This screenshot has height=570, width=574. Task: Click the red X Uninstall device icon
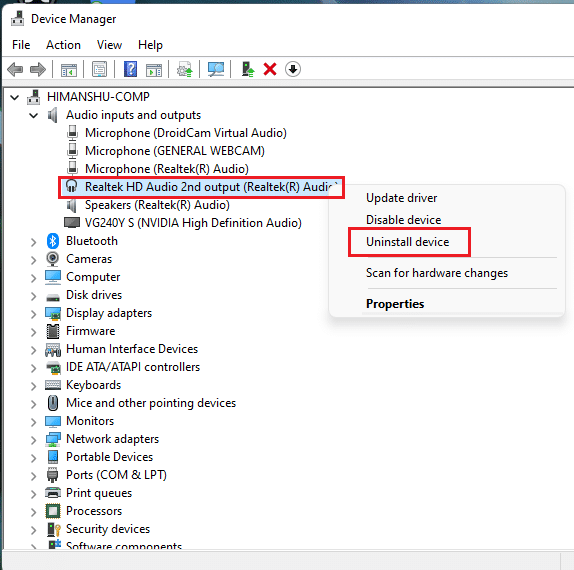(270, 69)
